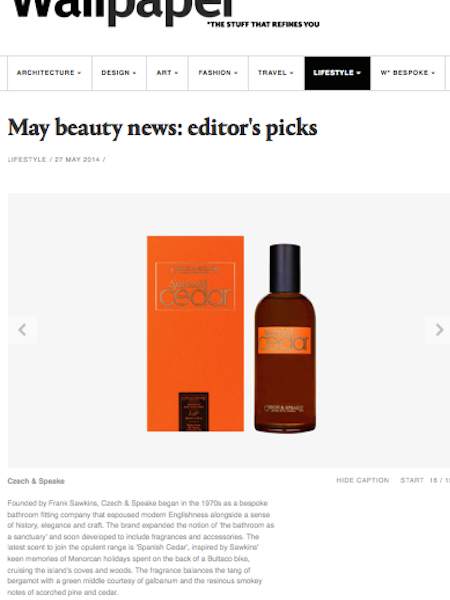450x600 pixels.
Task: Select the Lifestyle tab
Action: (337, 73)
